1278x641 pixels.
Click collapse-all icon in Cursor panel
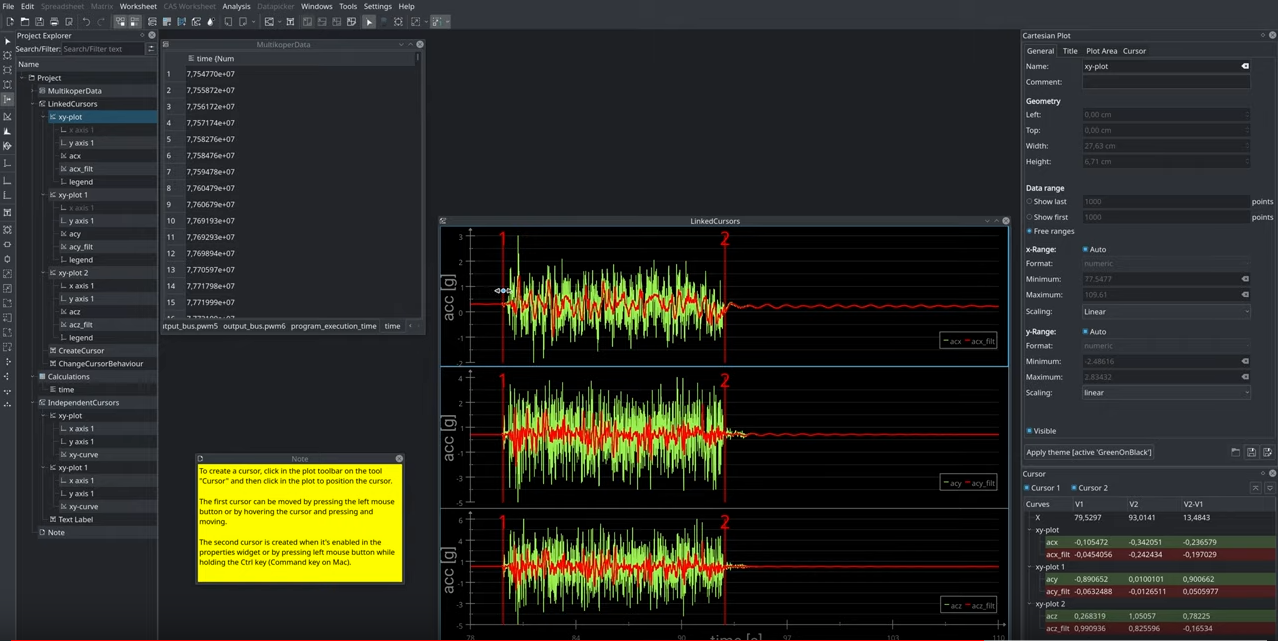[x=1255, y=488]
